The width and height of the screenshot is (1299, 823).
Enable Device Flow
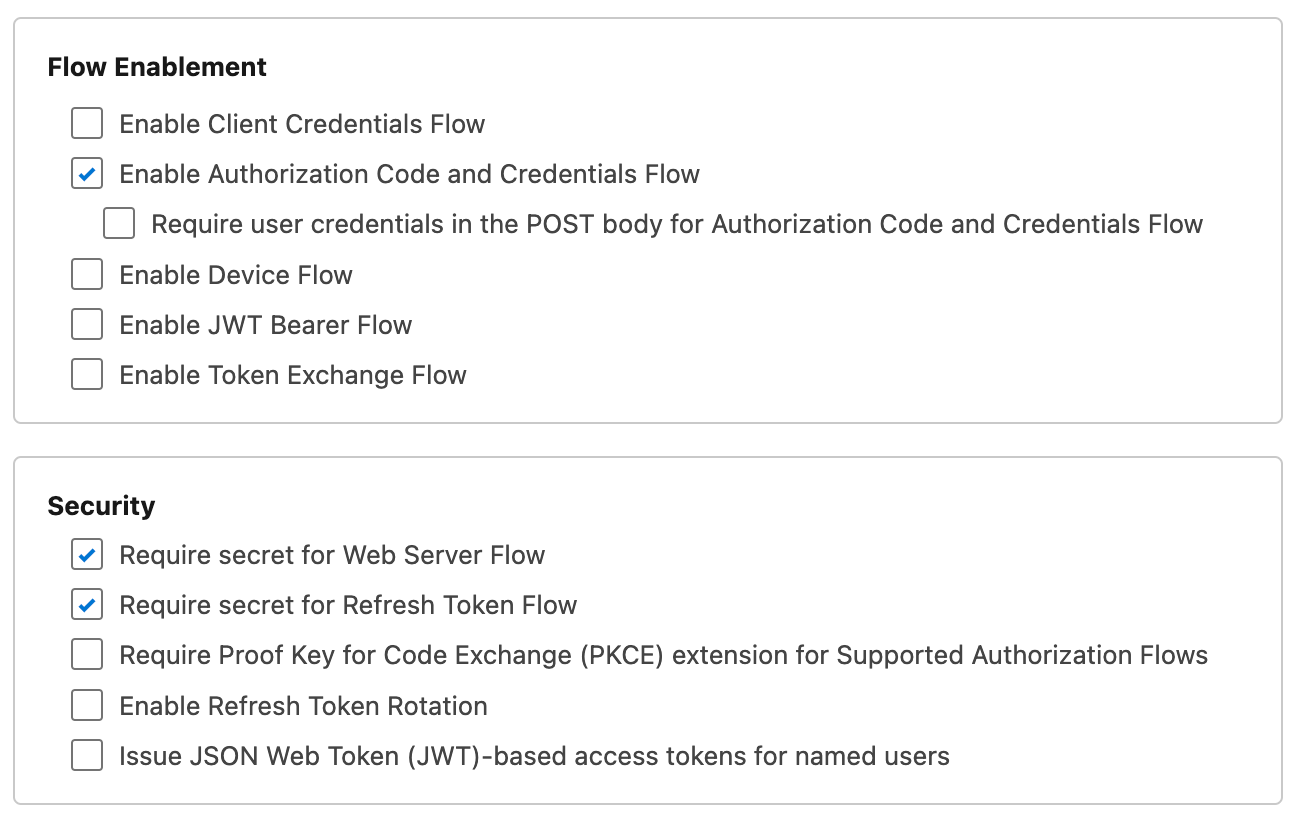click(x=87, y=274)
